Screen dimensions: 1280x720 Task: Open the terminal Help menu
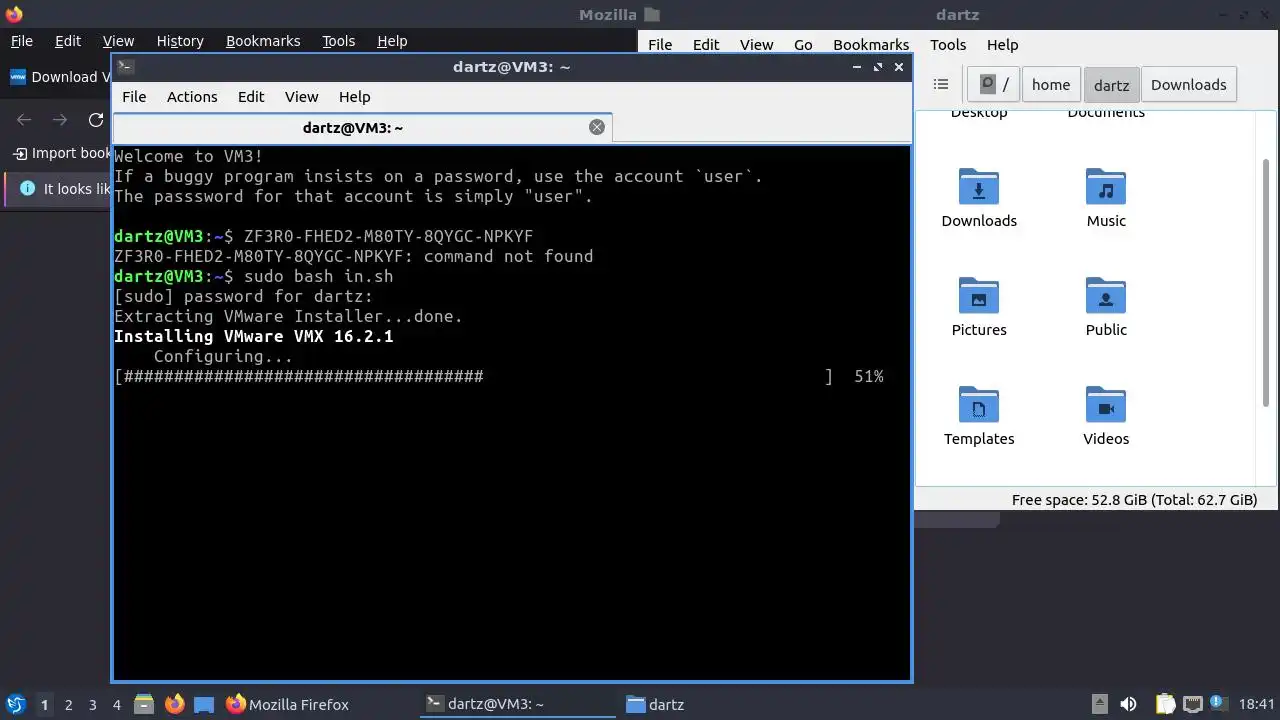[354, 97]
